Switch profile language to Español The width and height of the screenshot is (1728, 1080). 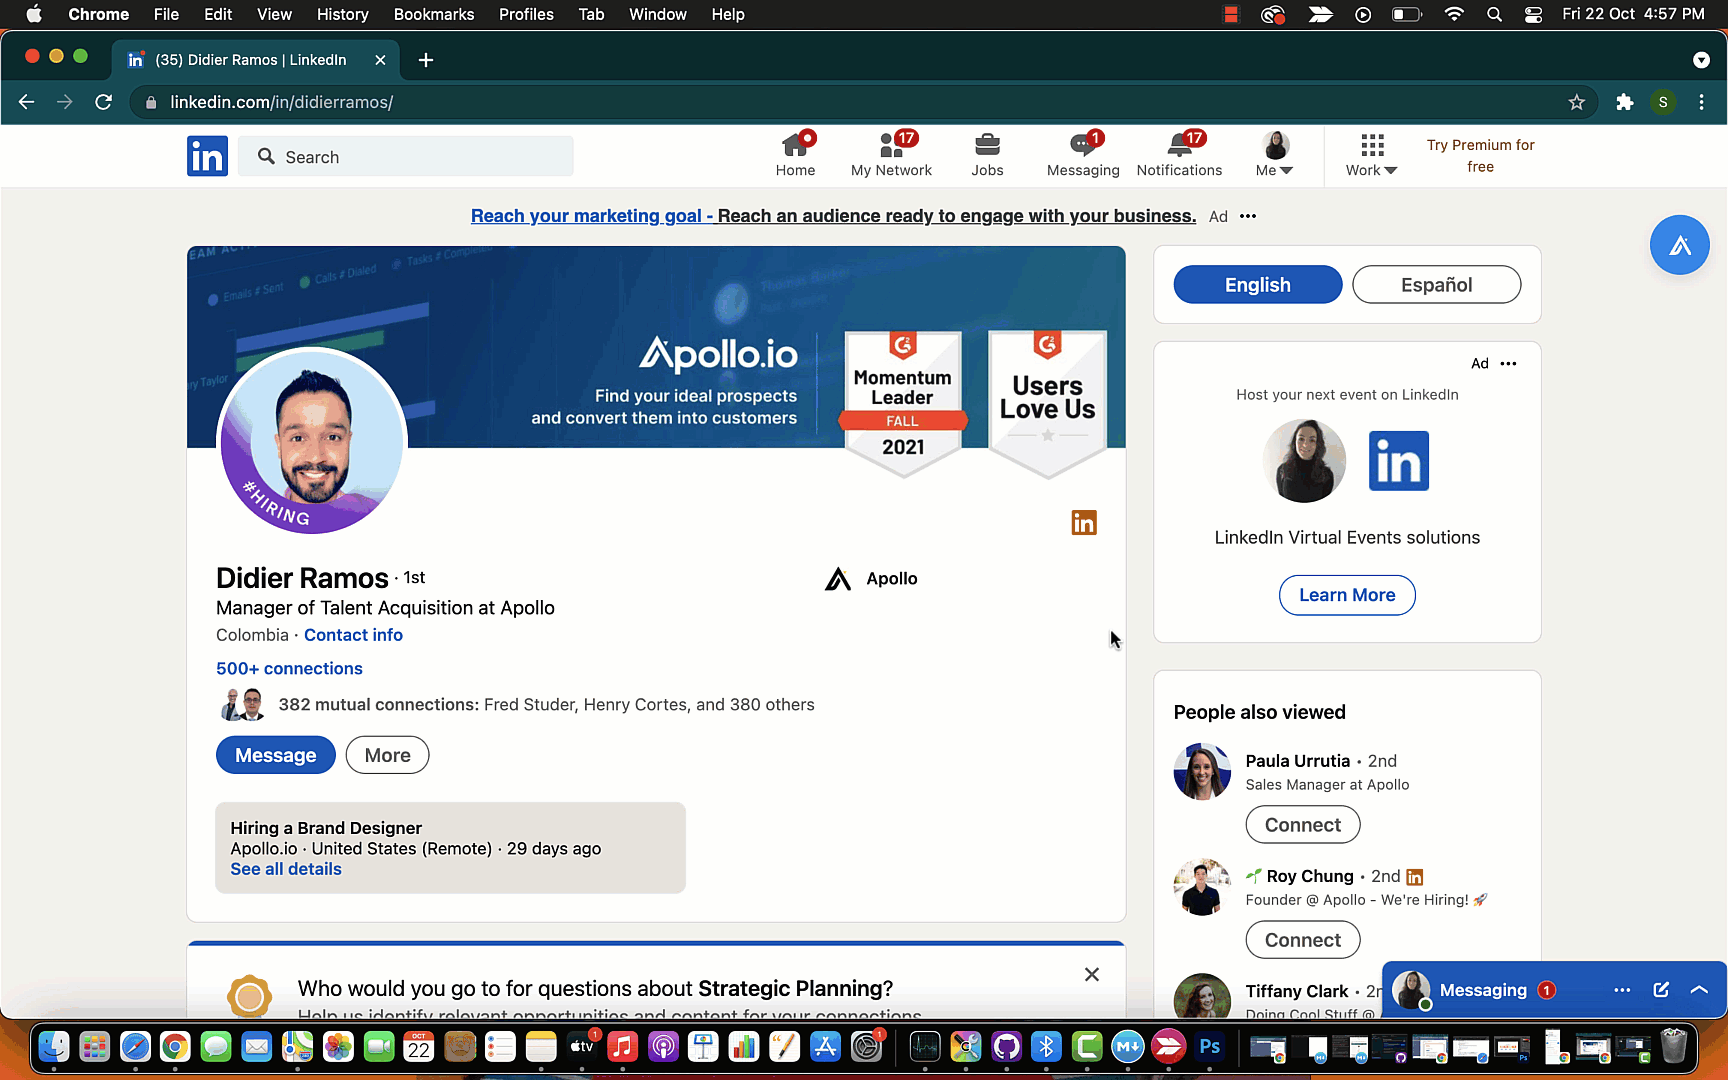tap(1436, 285)
